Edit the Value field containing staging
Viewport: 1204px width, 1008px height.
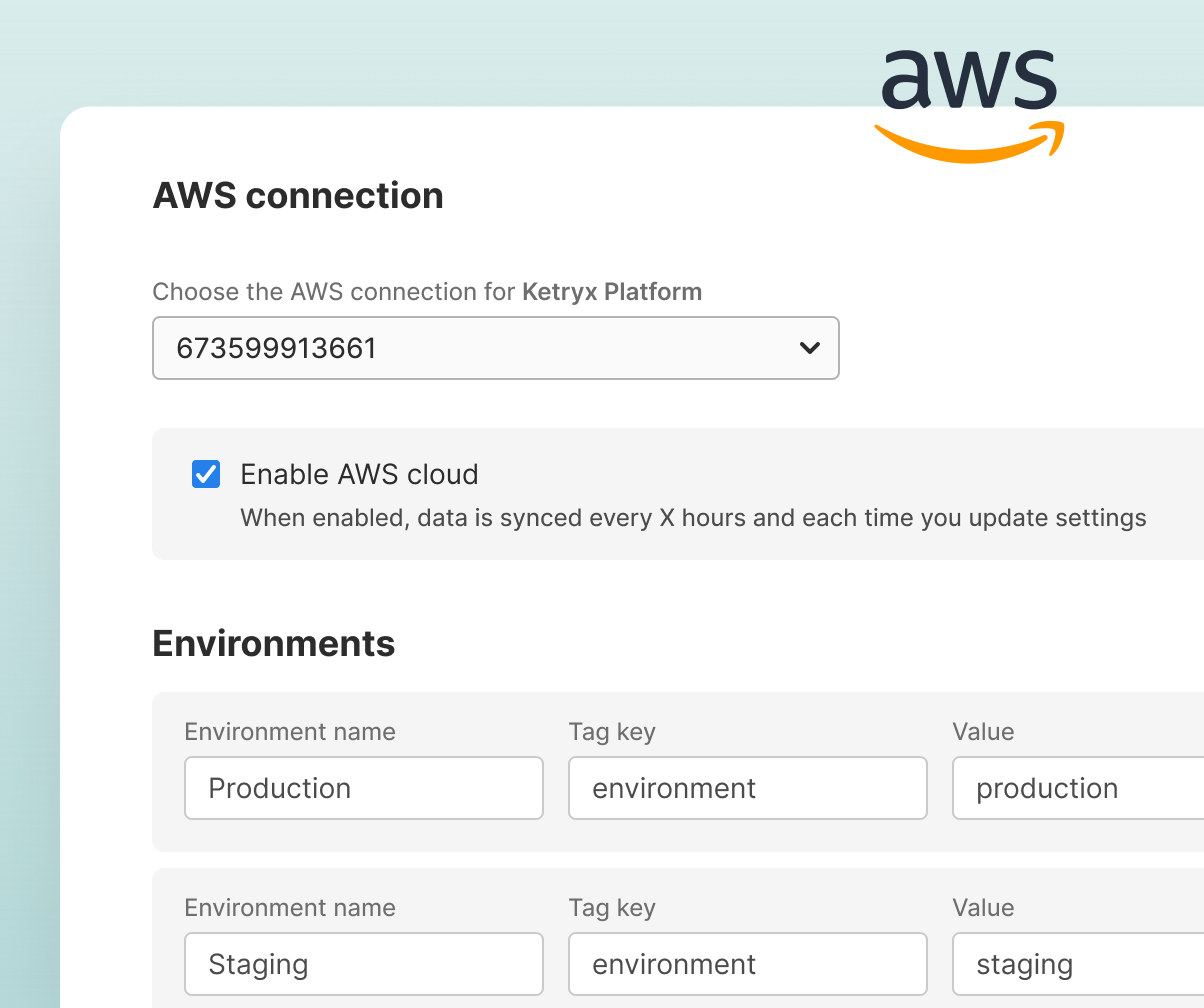pos(1078,964)
